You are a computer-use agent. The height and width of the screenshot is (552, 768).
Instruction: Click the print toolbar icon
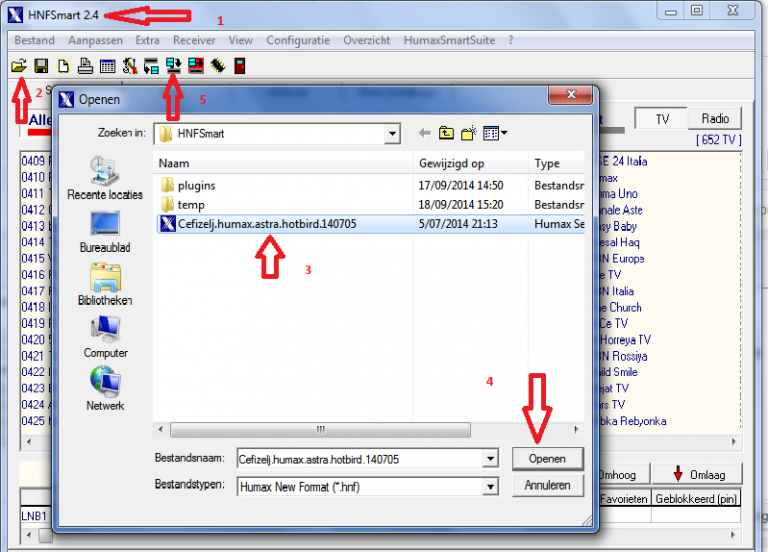[85, 66]
